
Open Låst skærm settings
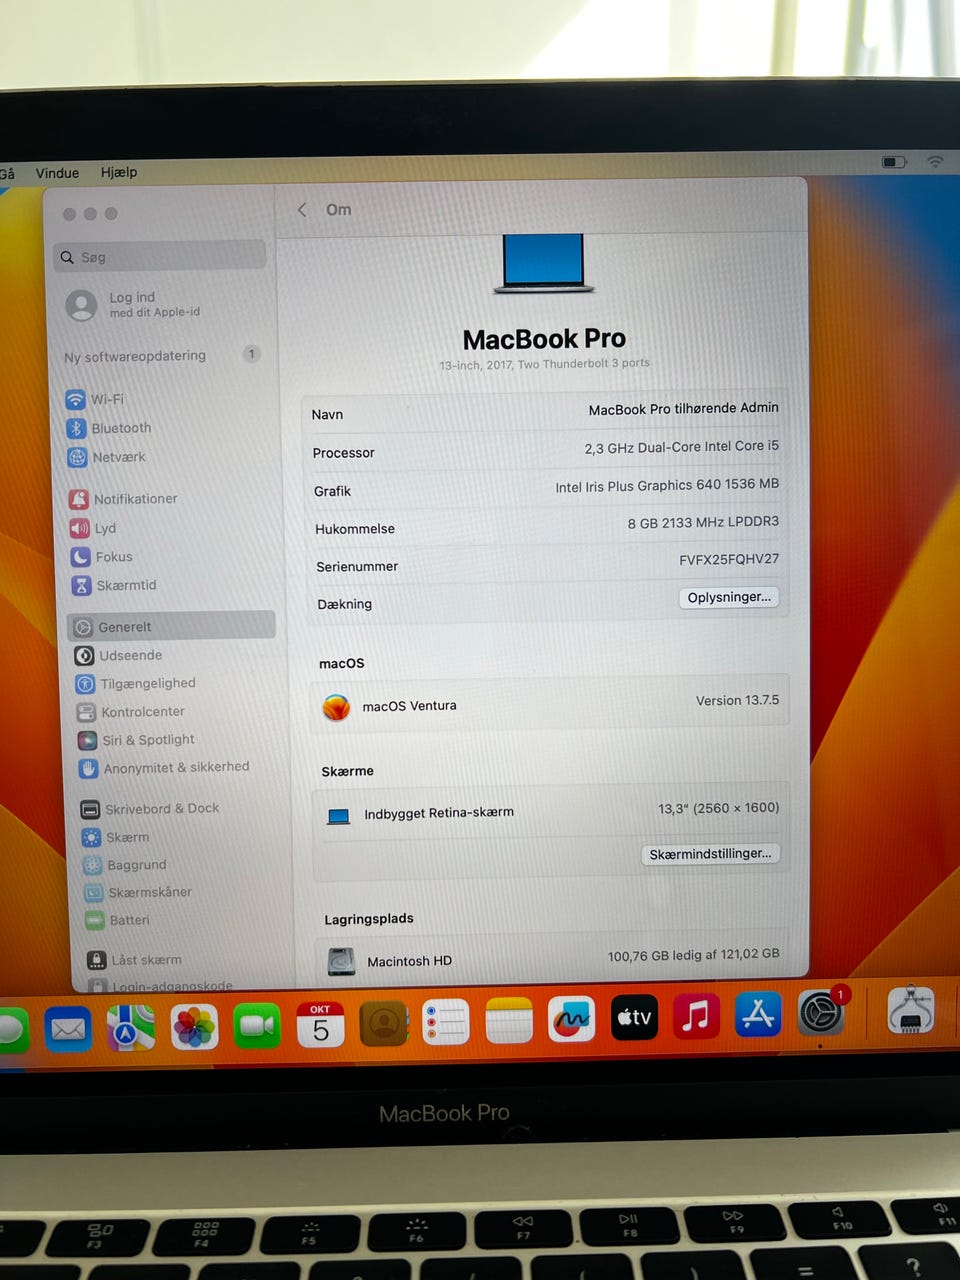[x=134, y=960]
